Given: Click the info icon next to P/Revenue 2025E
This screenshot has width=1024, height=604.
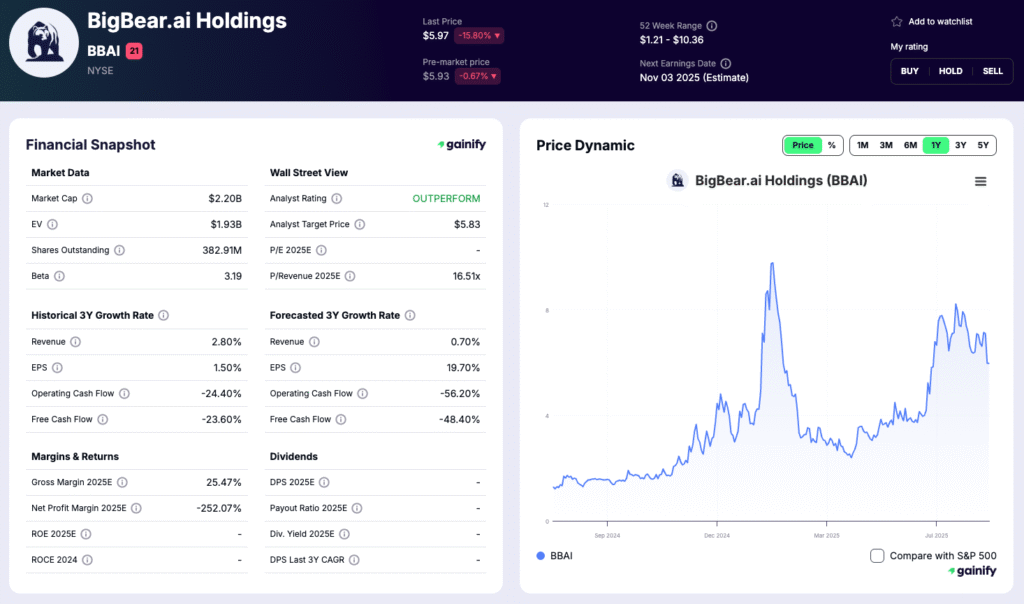Looking at the screenshot, I should point(350,276).
